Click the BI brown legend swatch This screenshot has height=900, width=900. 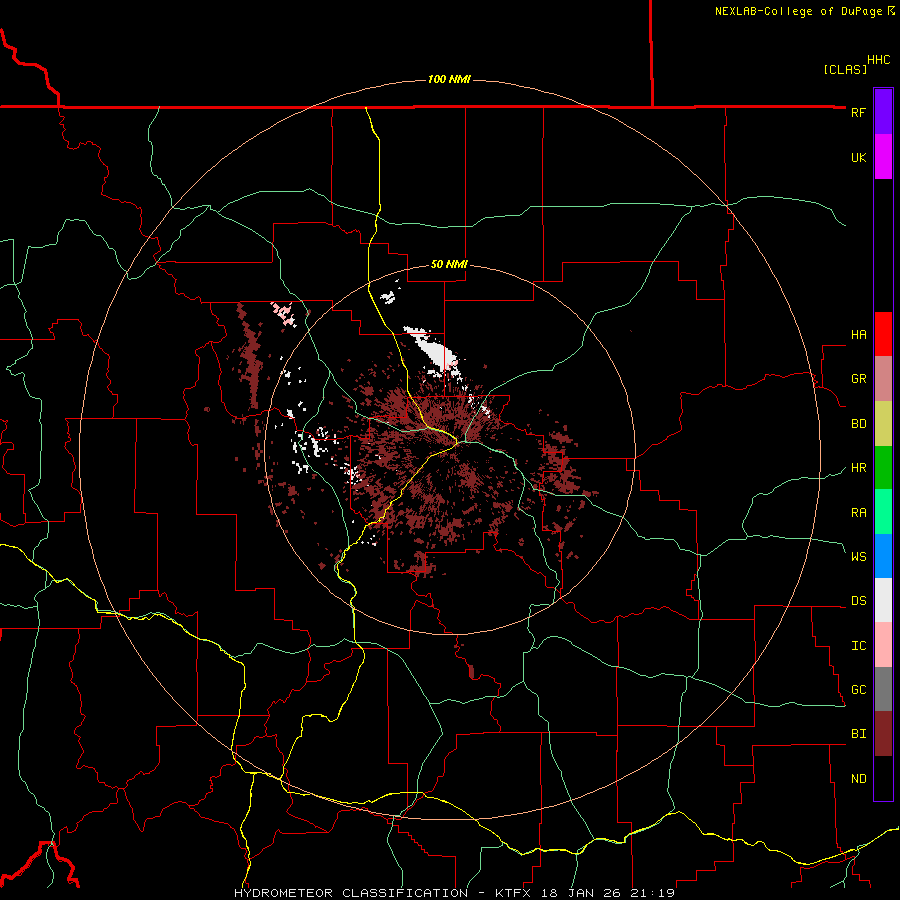tap(883, 734)
